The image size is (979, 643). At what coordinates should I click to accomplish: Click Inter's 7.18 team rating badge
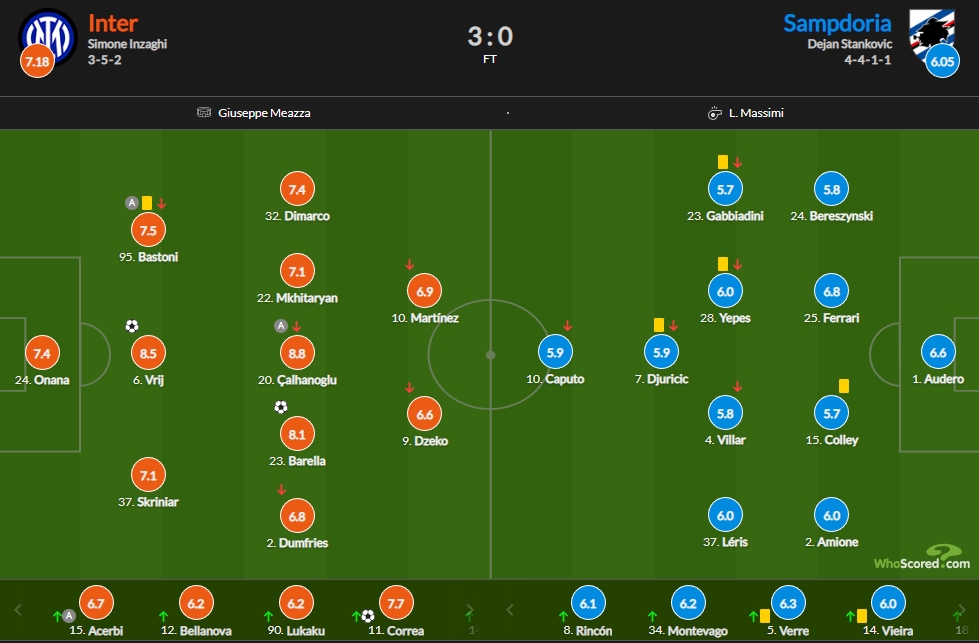pyautogui.click(x=37, y=61)
